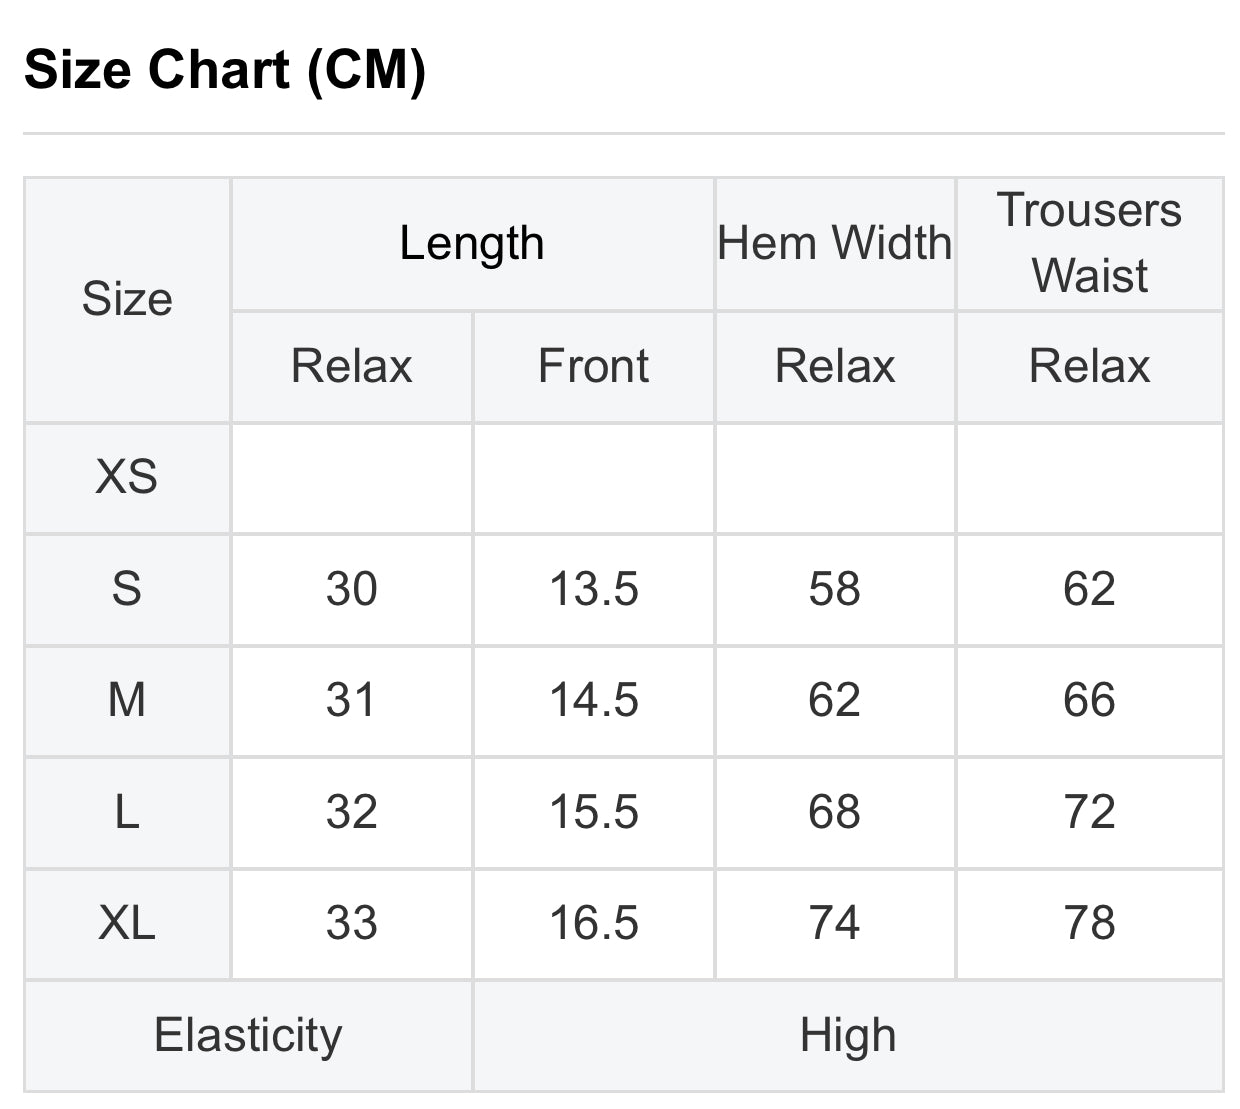The image size is (1240, 1109).
Task: Select the Size column header cell
Action: (127, 299)
